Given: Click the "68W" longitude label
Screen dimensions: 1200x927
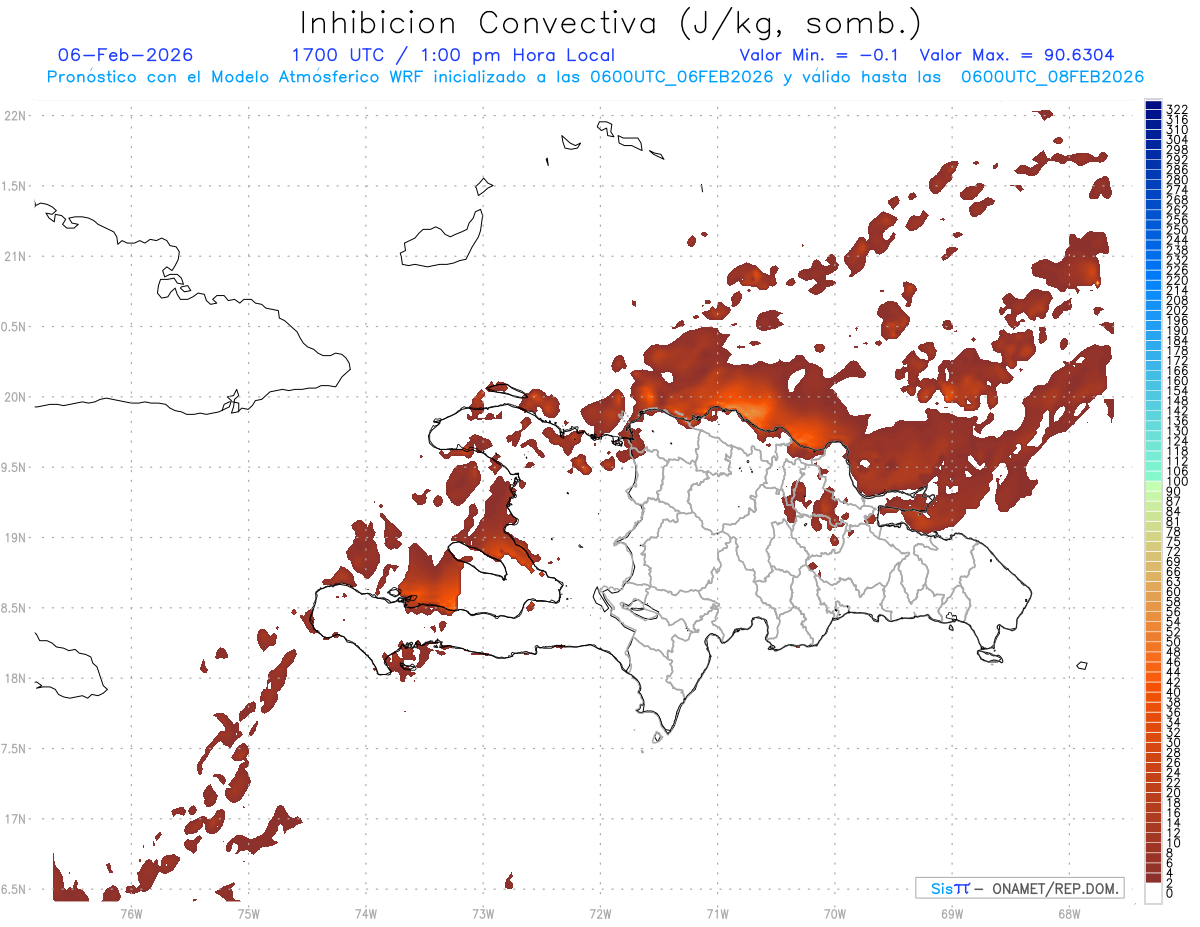Looking at the screenshot, I should point(1069,913).
